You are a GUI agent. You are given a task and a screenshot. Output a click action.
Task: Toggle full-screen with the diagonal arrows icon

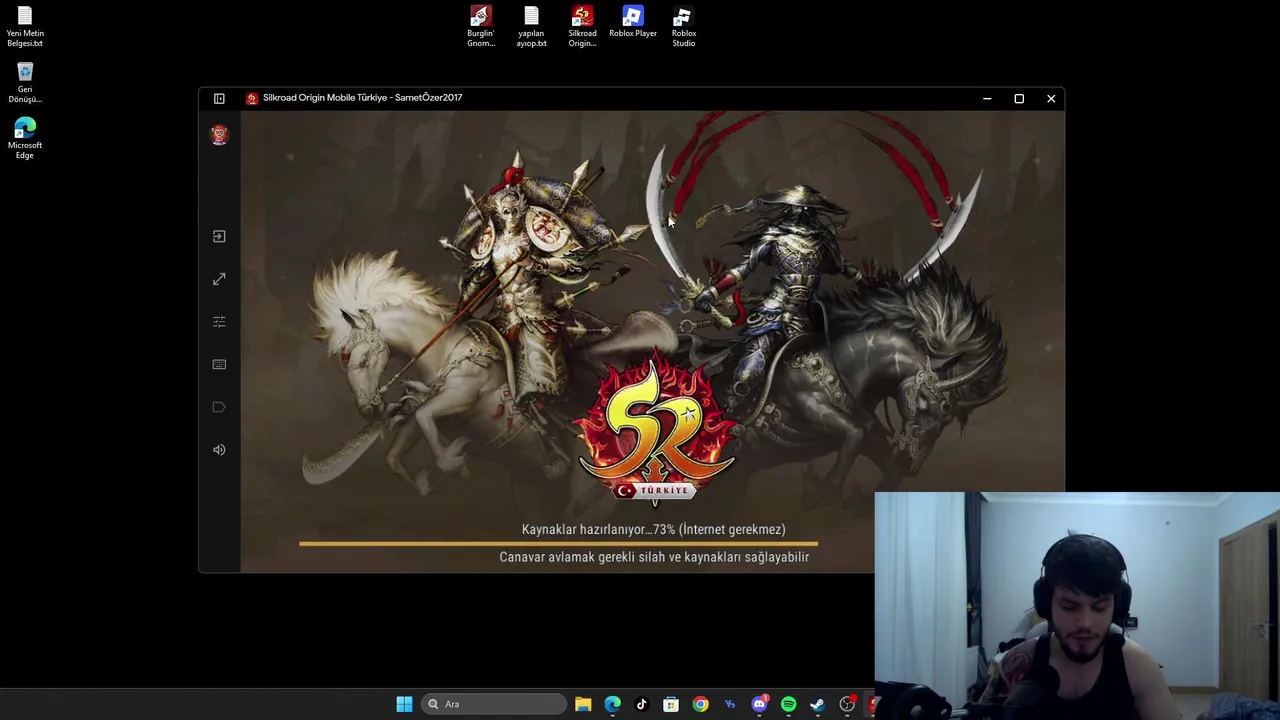tap(219, 279)
